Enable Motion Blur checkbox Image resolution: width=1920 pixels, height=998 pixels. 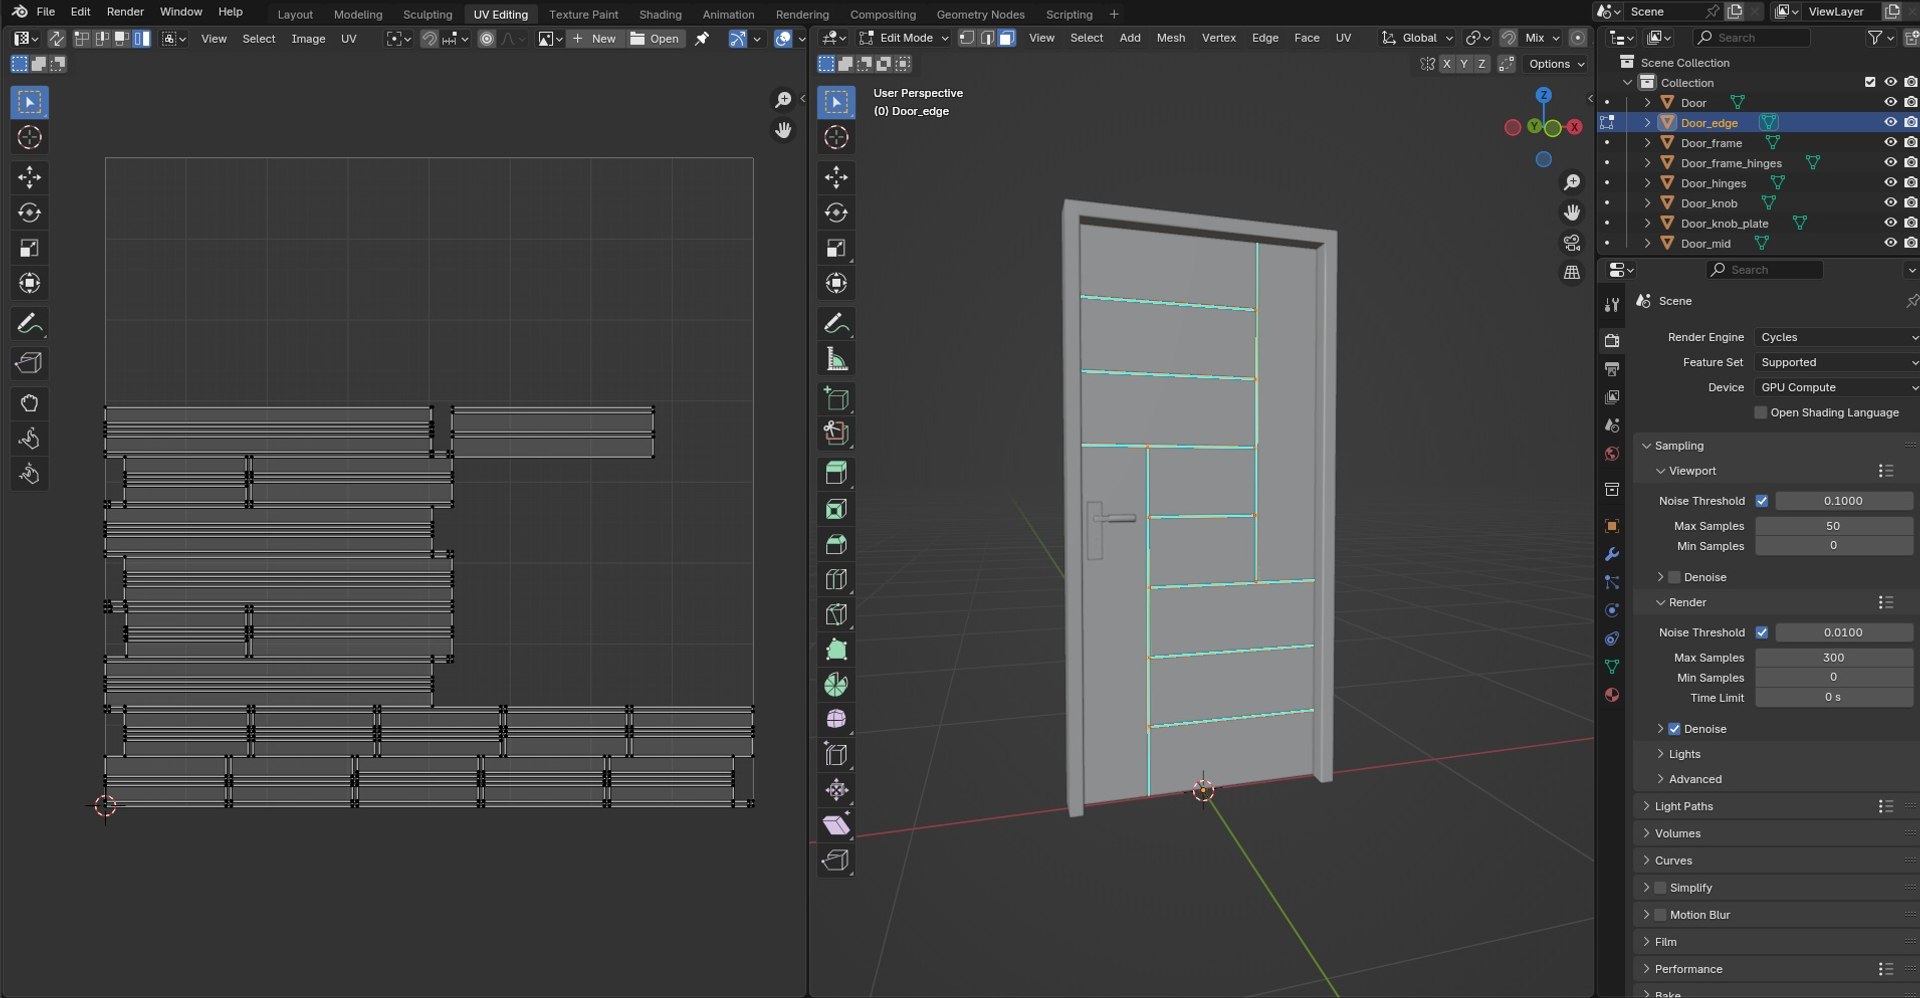tap(1660, 915)
